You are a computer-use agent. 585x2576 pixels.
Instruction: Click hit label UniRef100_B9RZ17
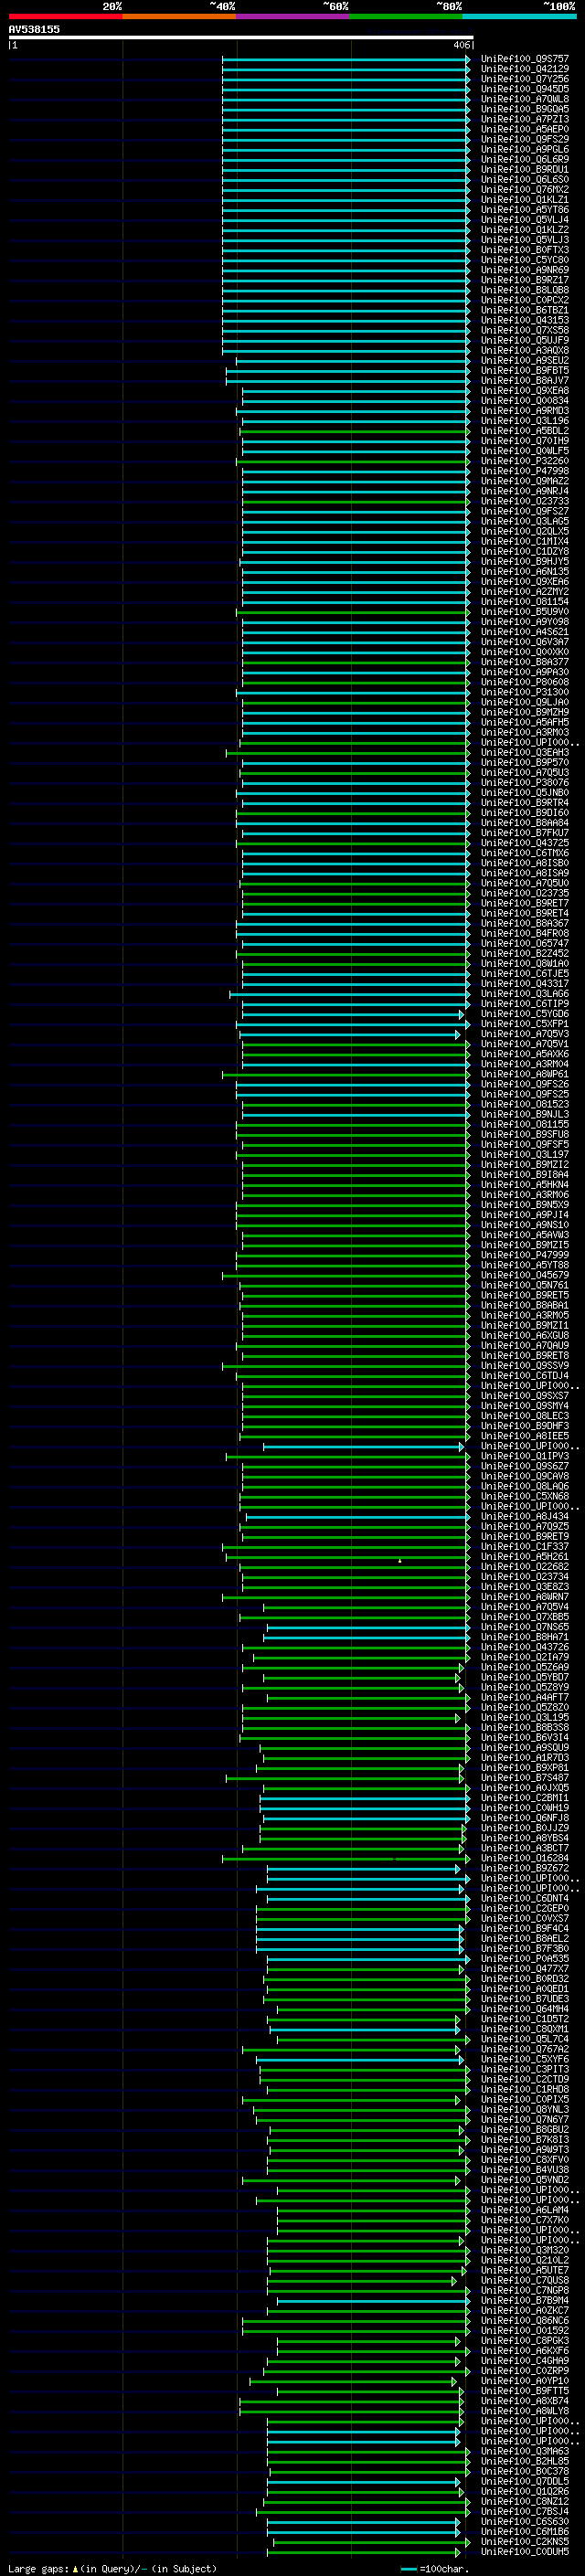coord(525,280)
